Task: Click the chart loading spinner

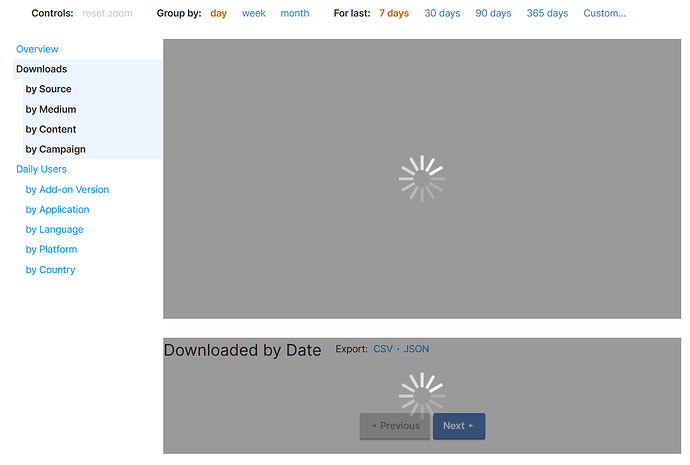Action: tap(422, 179)
